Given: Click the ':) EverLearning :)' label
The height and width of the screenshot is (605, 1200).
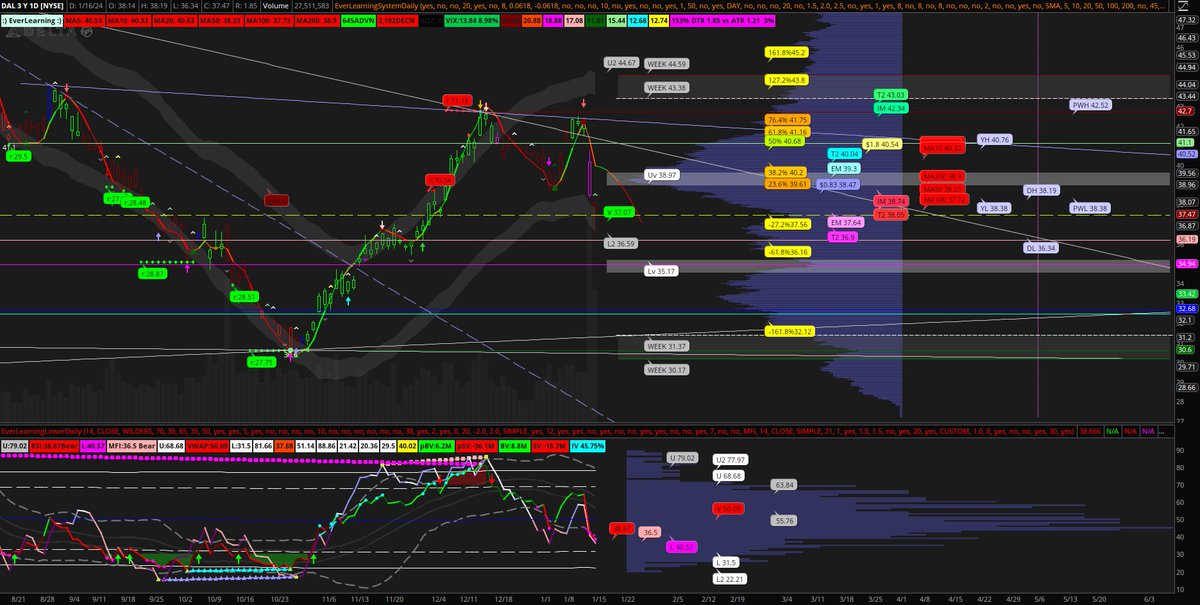Looking at the screenshot, I should tap(32, 21).
